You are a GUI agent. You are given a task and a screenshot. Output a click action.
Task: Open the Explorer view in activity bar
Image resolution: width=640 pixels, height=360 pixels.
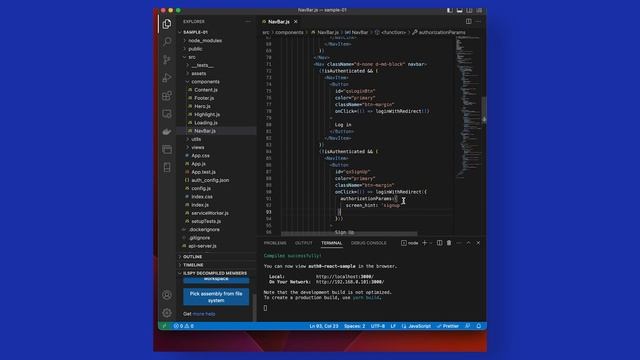(x=167, y=24)
